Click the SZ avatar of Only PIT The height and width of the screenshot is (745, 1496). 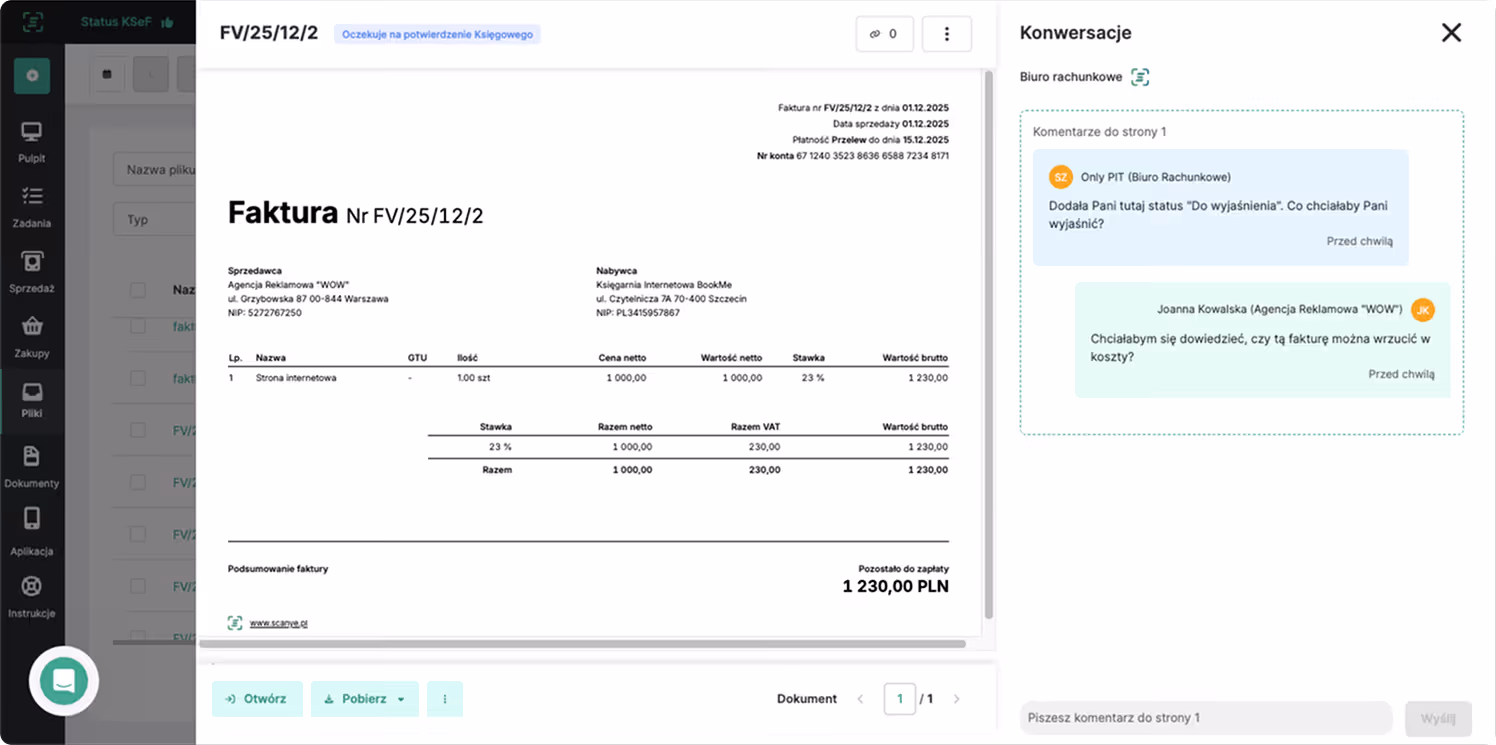1061,177
